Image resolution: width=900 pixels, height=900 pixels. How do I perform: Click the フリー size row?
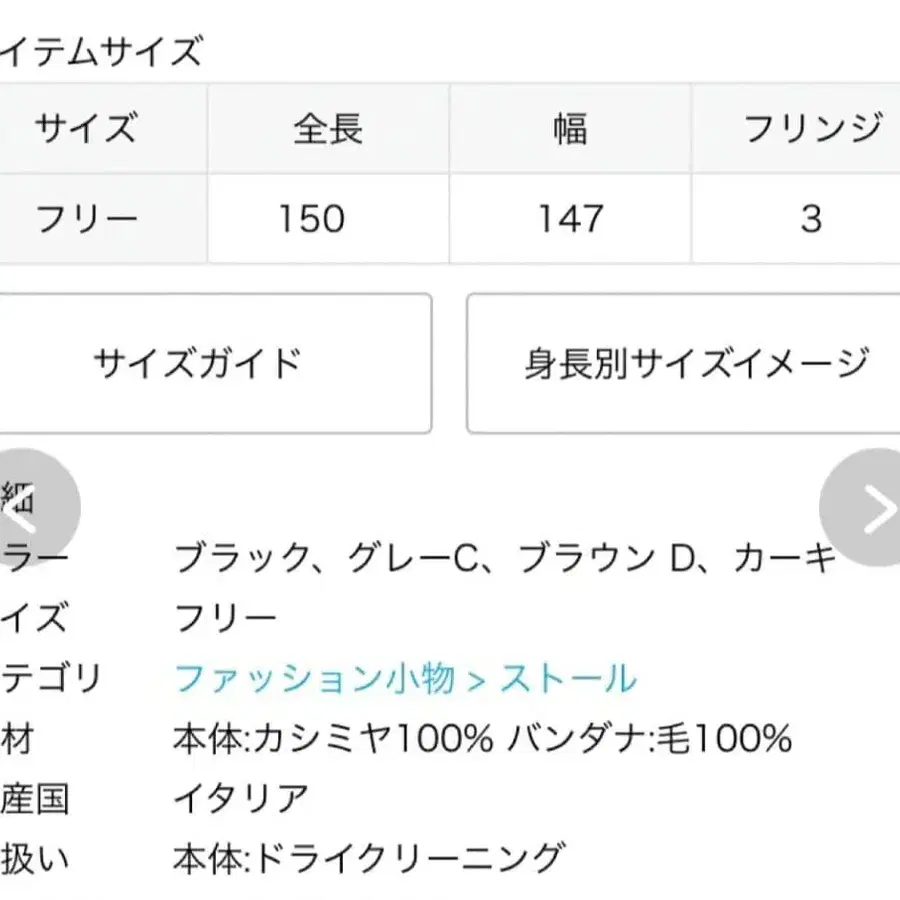pyautogui.click(x=87, y=218)
